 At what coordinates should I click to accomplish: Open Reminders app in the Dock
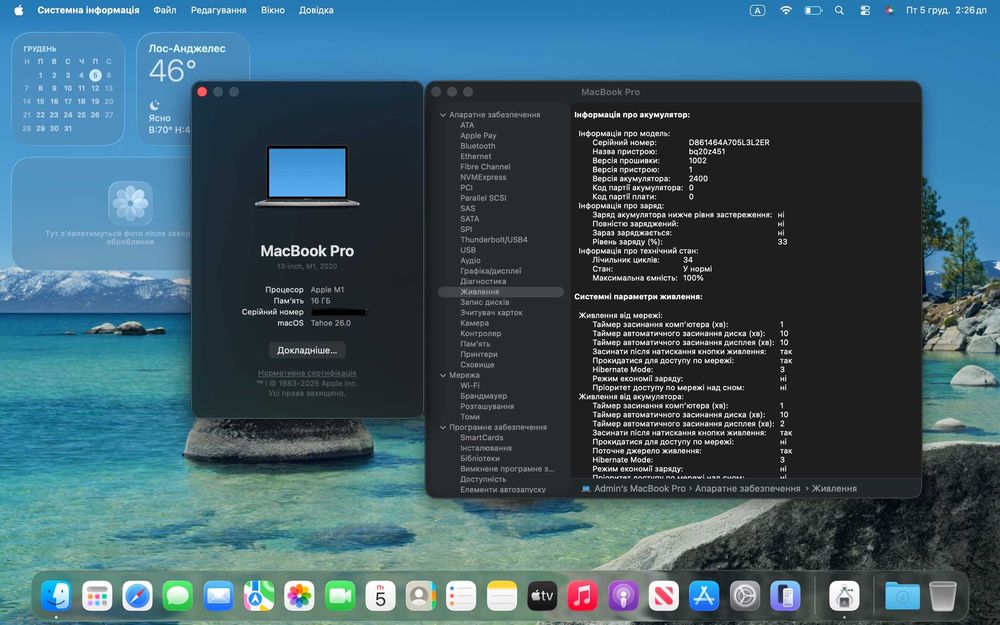(x=461, y=596)
